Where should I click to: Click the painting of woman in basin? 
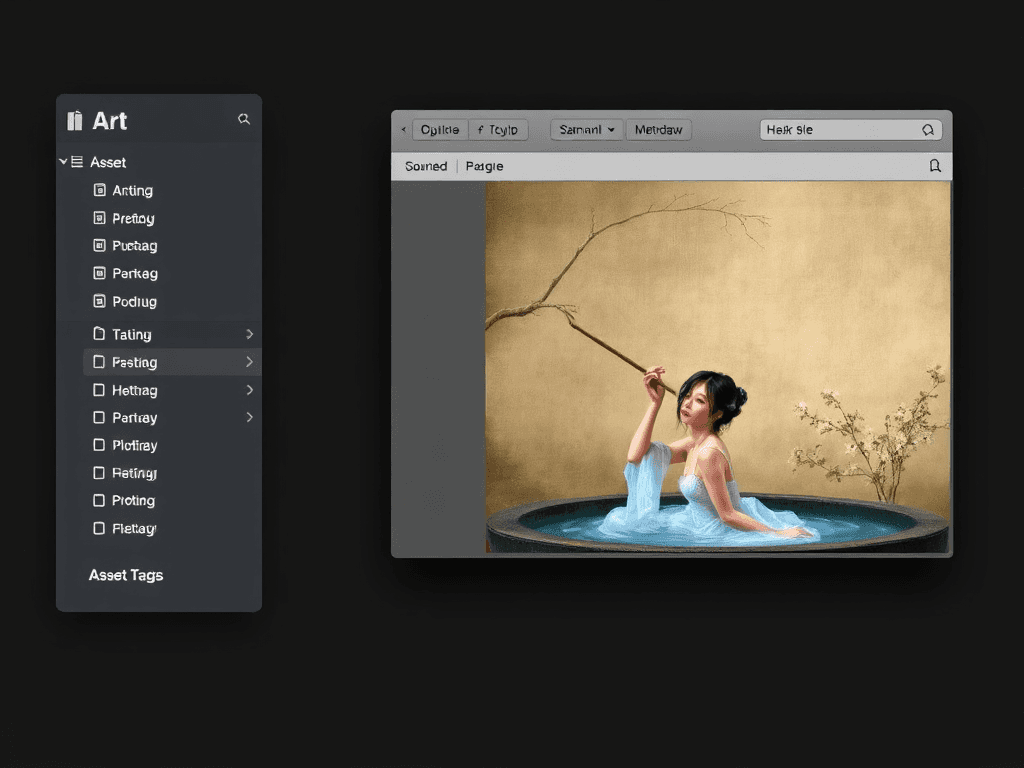click(717, 367)
